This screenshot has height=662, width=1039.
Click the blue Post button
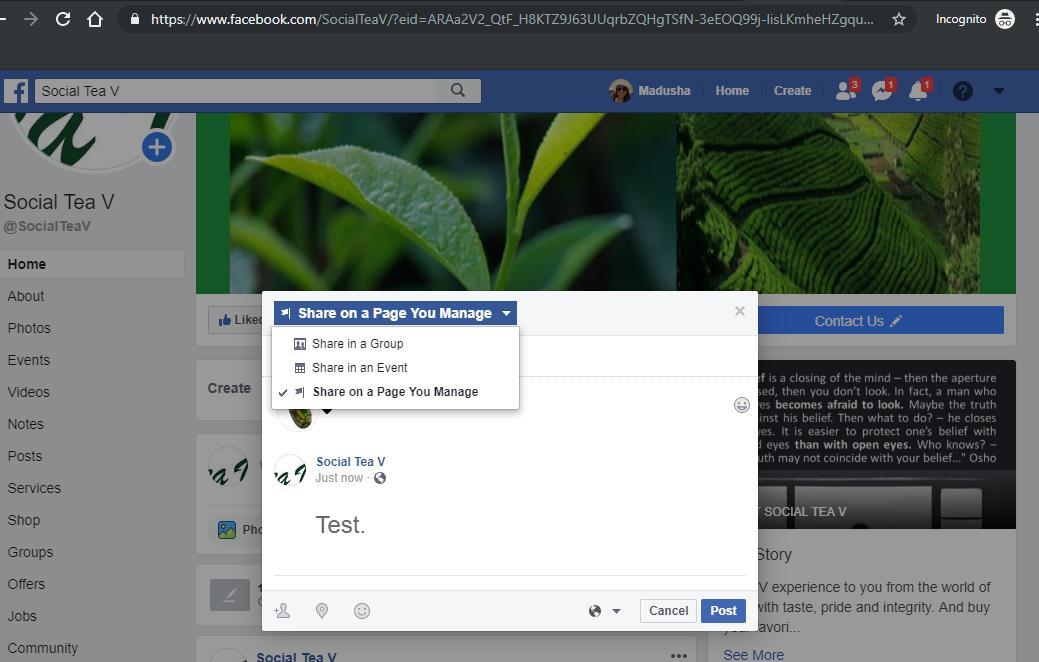click(723, 610)
